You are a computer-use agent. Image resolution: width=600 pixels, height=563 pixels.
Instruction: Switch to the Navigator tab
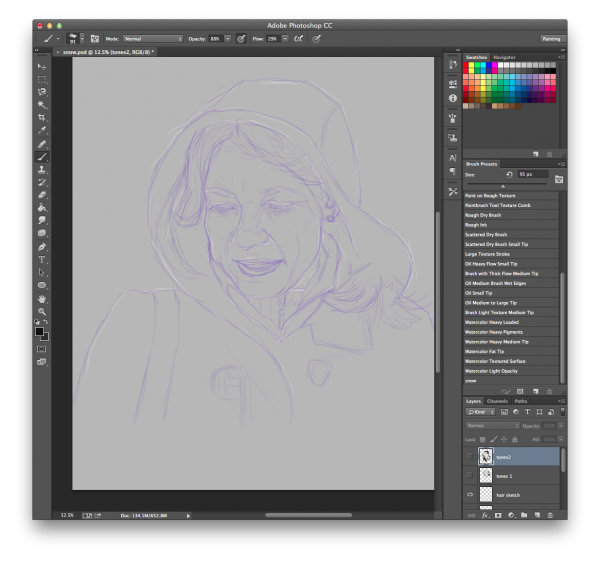point(505,57)
